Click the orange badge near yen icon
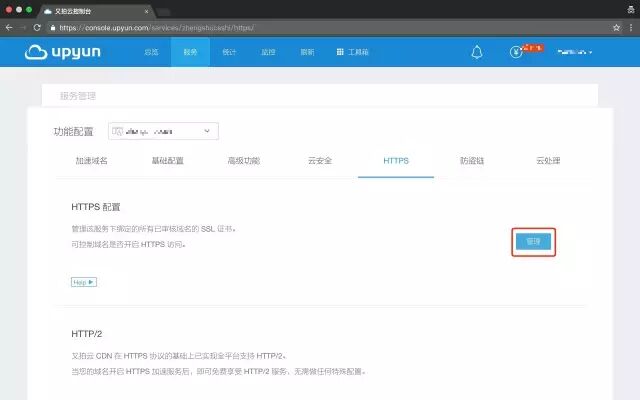 533,48
